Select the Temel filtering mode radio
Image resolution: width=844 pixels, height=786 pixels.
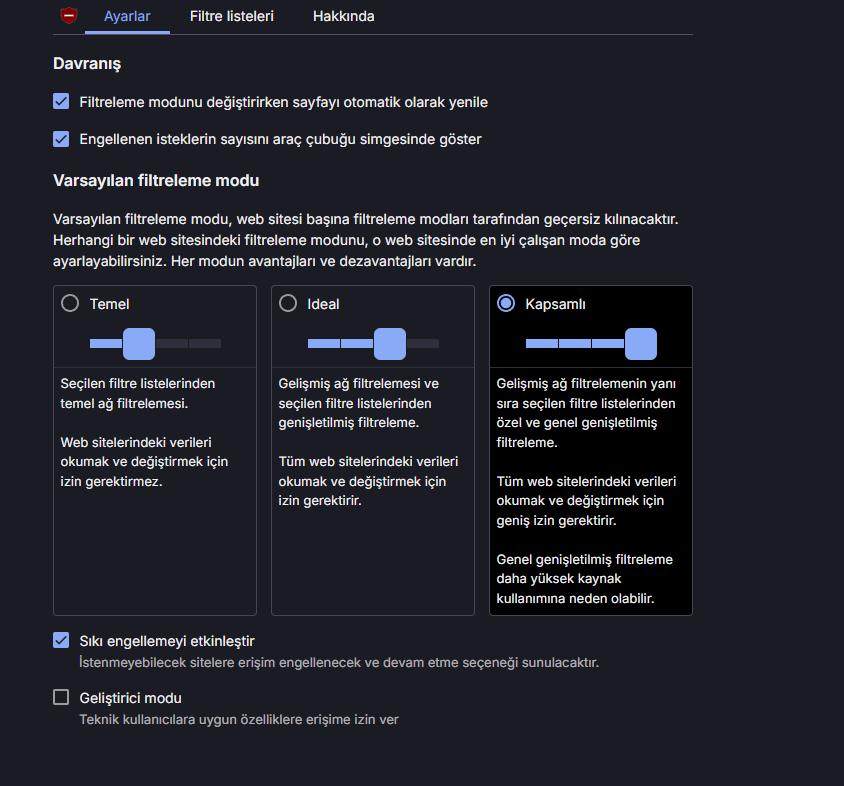70,303
